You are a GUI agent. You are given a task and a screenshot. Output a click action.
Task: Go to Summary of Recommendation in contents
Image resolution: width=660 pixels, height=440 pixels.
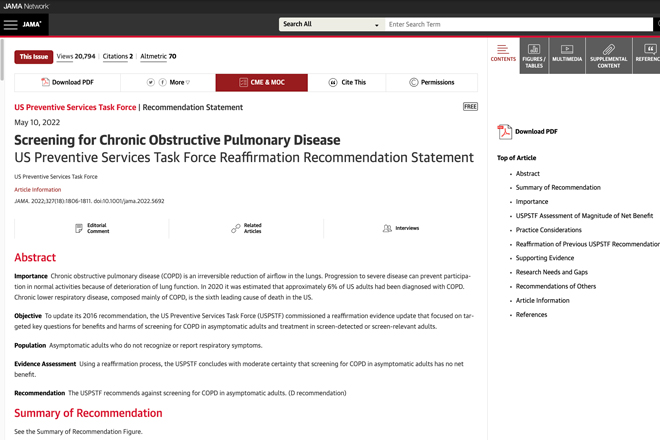click(558, 187)
